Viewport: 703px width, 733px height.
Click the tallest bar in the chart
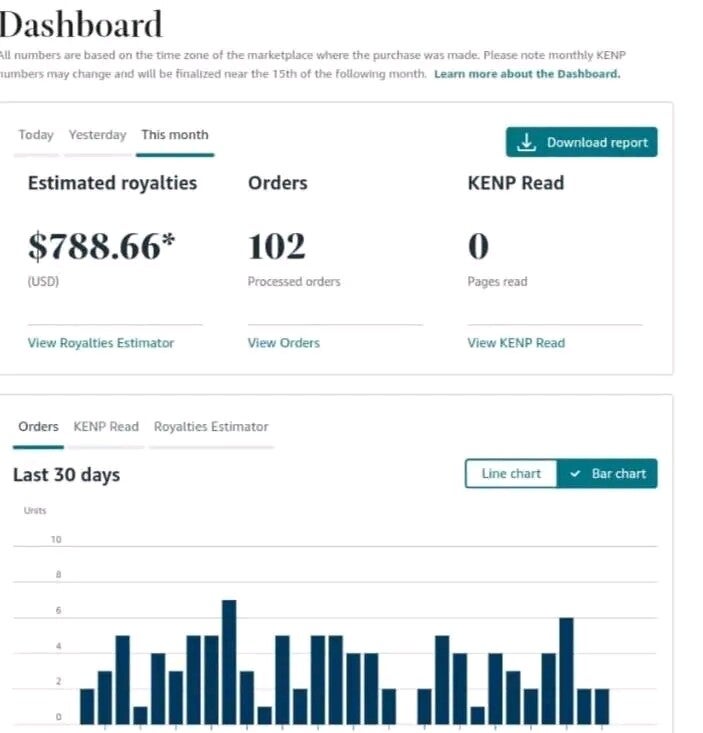click(x=229, y=660)
